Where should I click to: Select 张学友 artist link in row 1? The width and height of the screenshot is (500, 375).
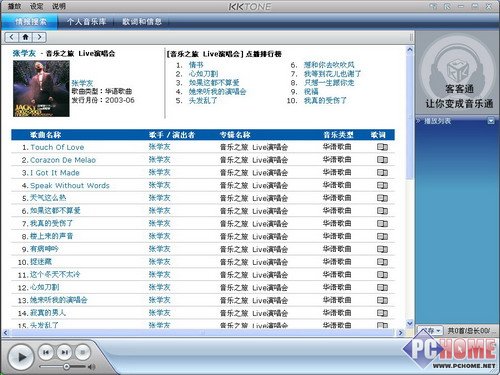tap(159, 147)
